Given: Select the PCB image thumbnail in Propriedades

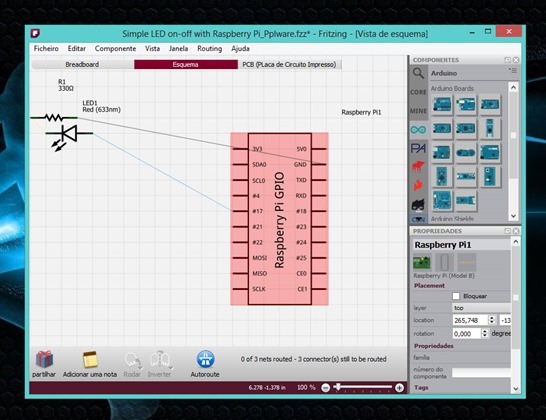Looking at the screenshot, I should (x=467, y=262).
